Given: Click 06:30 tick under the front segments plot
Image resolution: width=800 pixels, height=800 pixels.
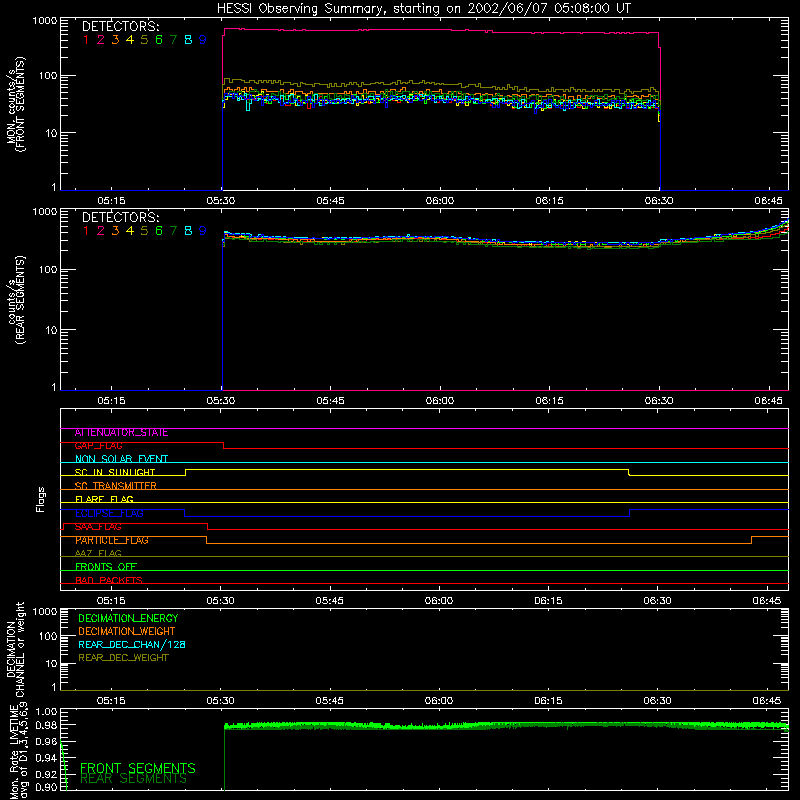Looking at the screenshot, I should point(659,201).
